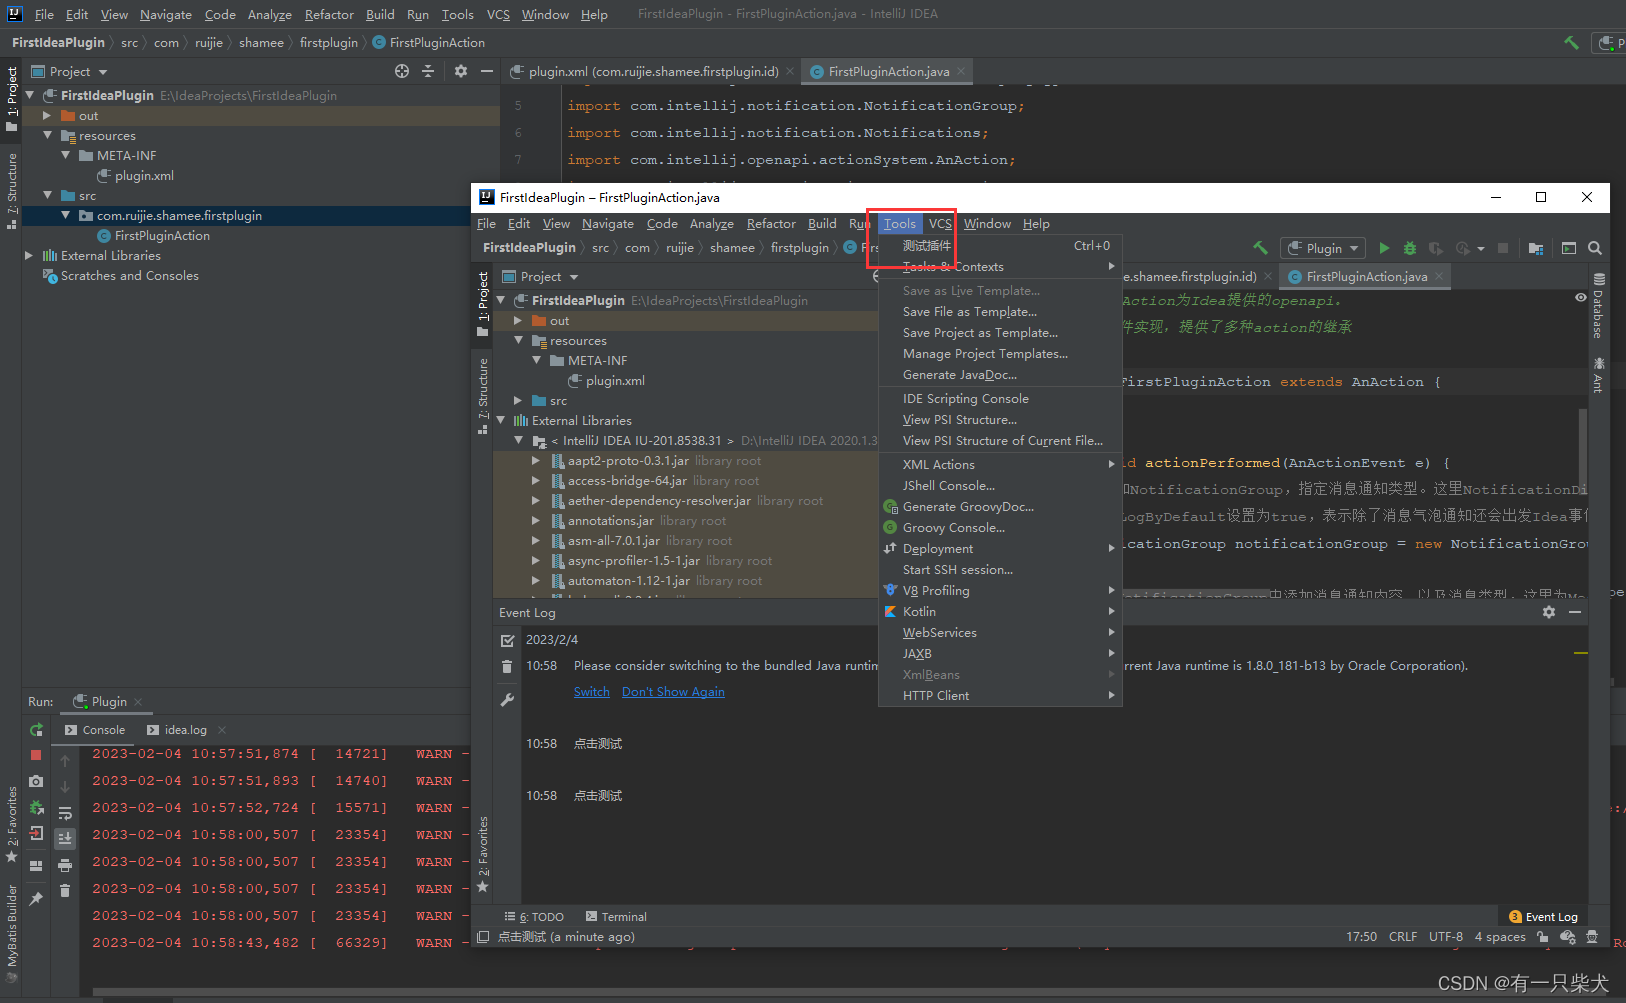This screenshot has height=1003, width=1626.
Task: Open the VCS menu in the front window
Action: click(x=940, y=224)
